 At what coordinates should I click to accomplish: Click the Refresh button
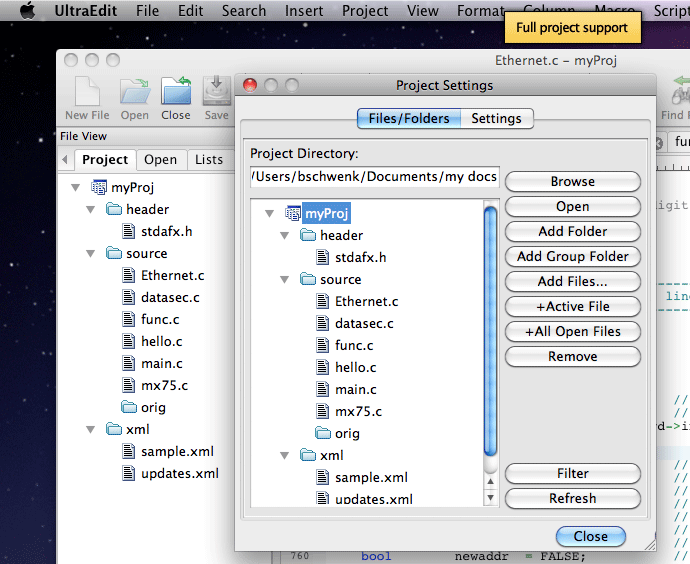(573, 498)
